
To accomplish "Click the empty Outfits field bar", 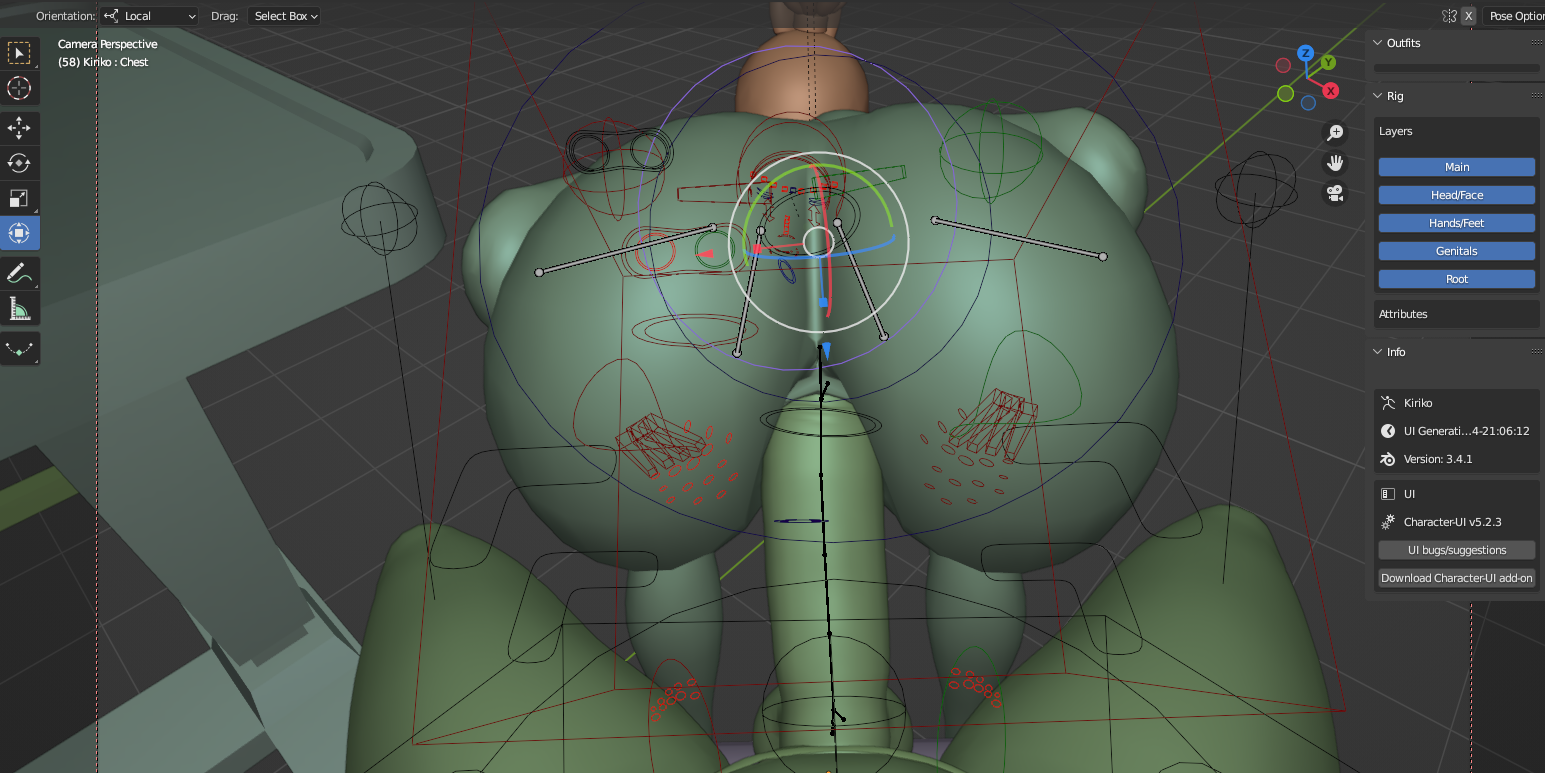I will coord(1457,68).
